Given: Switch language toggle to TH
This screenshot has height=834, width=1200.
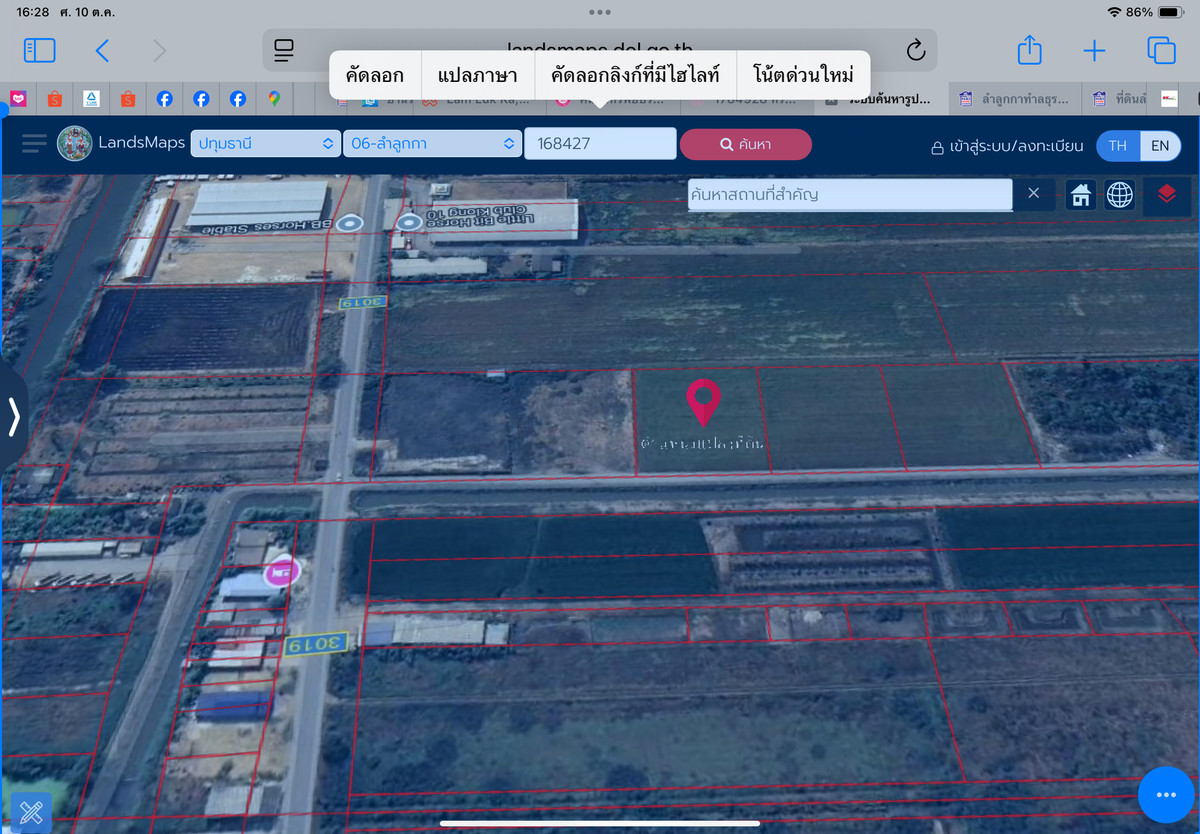Looking at the screenshot, I should (x=1118, y=145).
